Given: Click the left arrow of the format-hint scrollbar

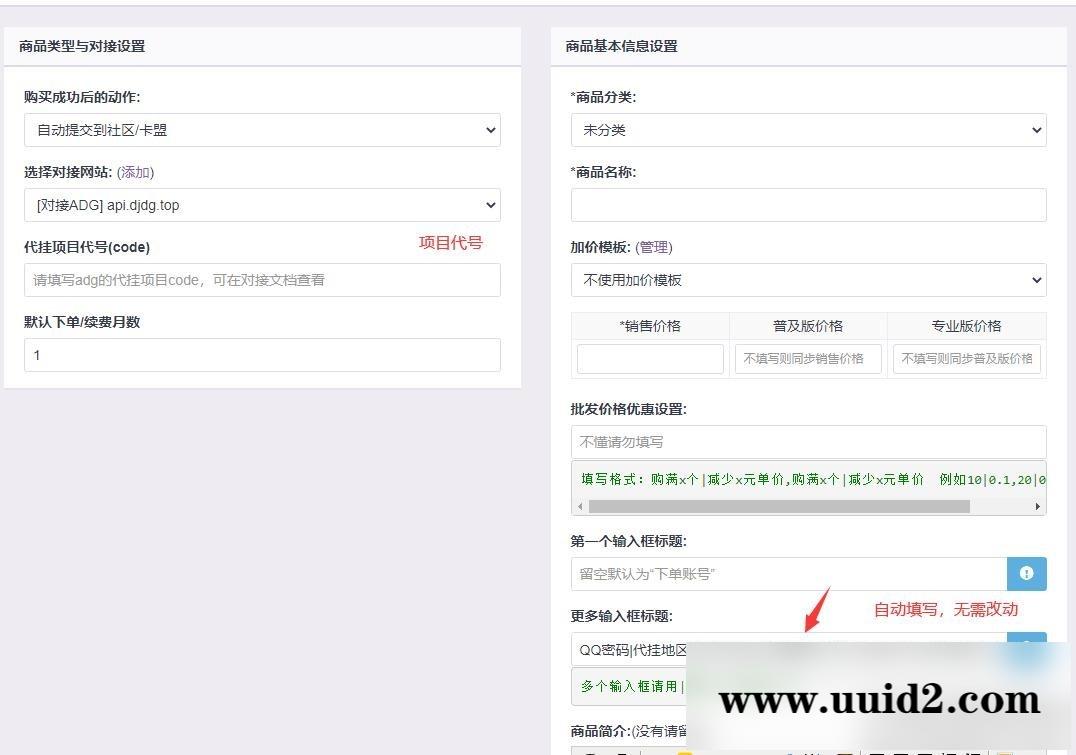Looking at the screenshot, I should coord(578,506).
